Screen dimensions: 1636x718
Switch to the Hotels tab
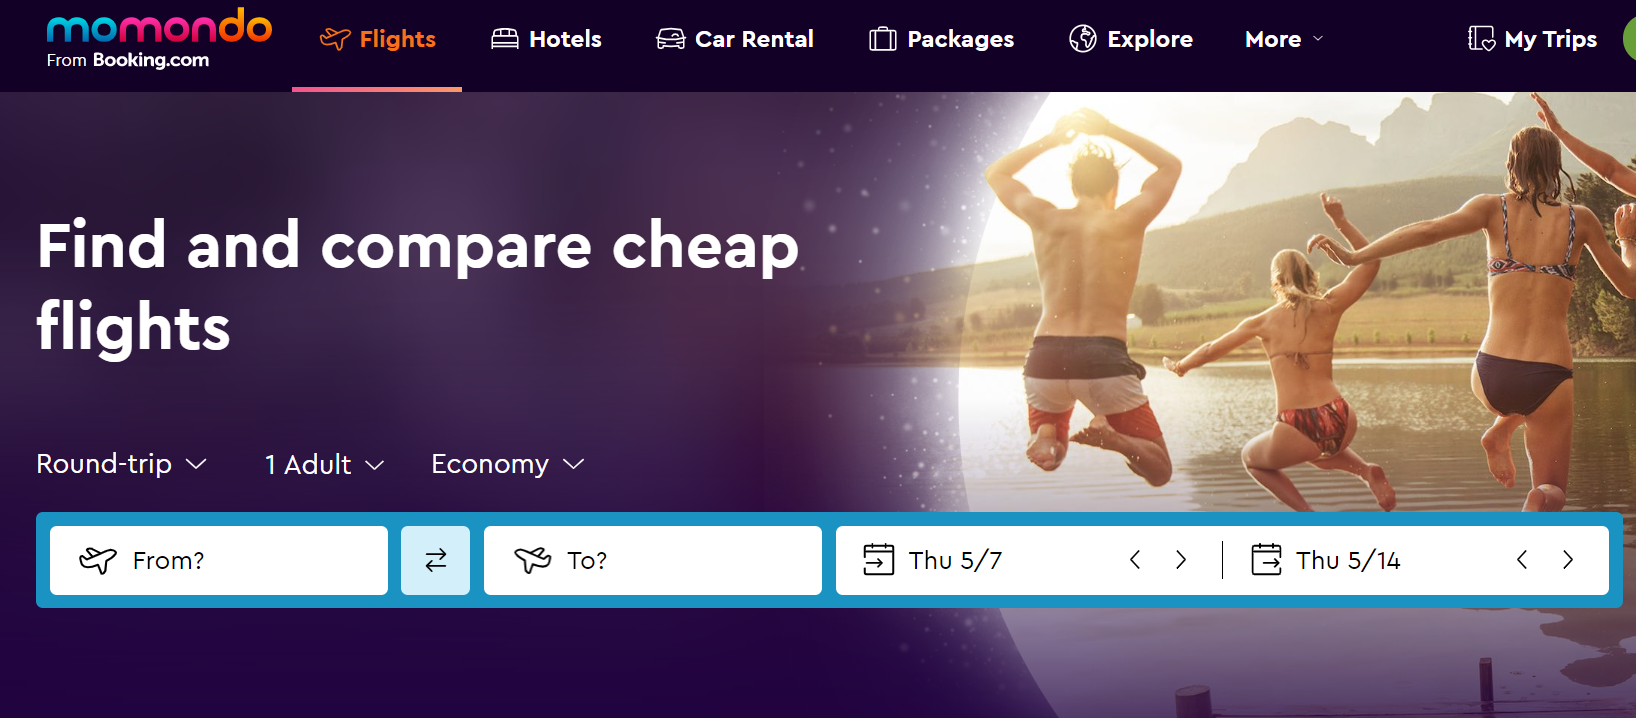(x=546, y=39)
